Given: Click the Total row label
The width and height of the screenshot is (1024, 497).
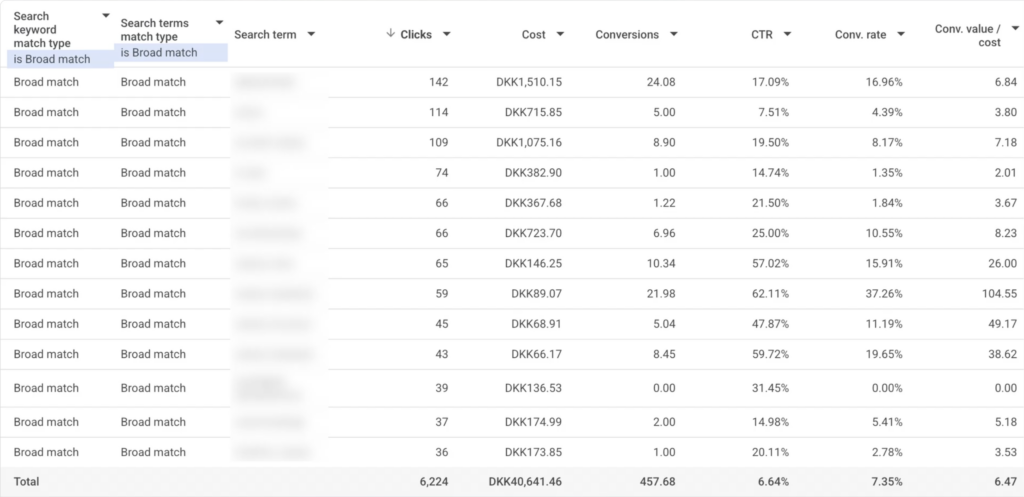Looking at the screenshot, I should (27, 481).
